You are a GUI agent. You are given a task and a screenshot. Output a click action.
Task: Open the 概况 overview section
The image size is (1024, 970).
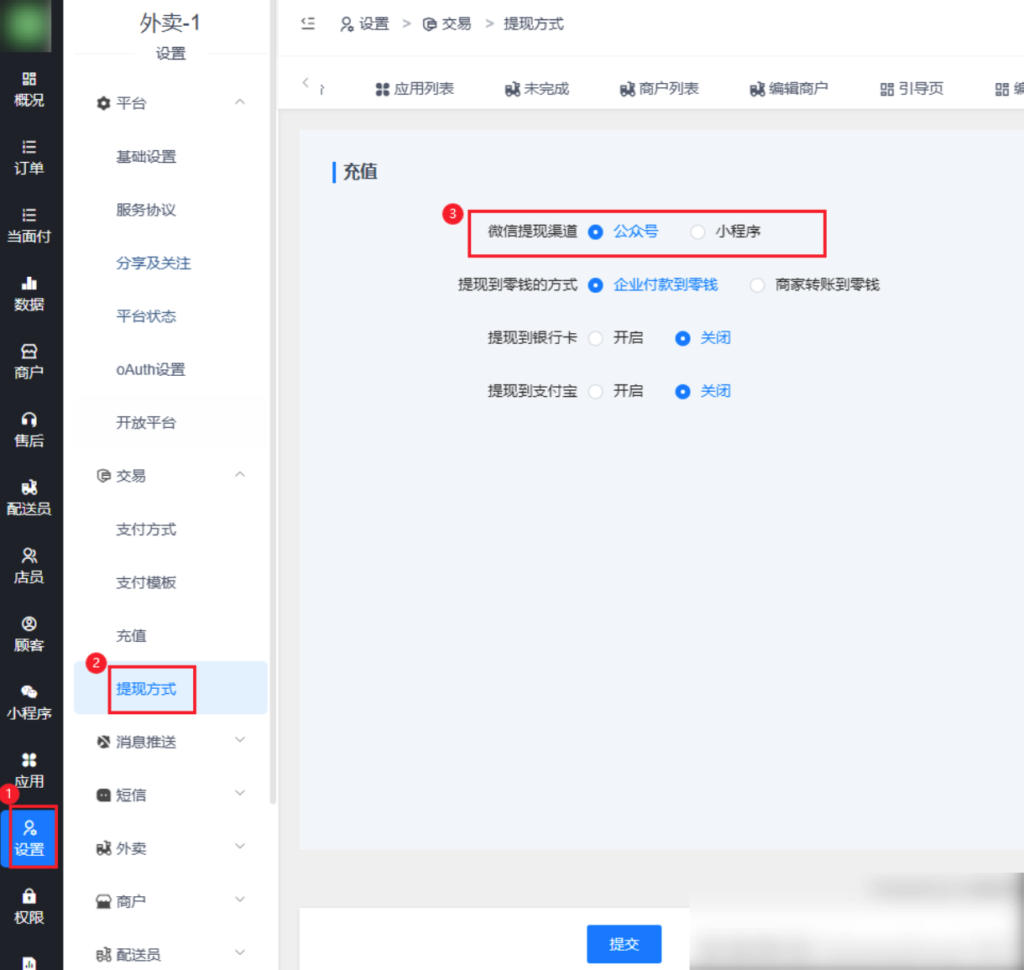tap(31, 87)
